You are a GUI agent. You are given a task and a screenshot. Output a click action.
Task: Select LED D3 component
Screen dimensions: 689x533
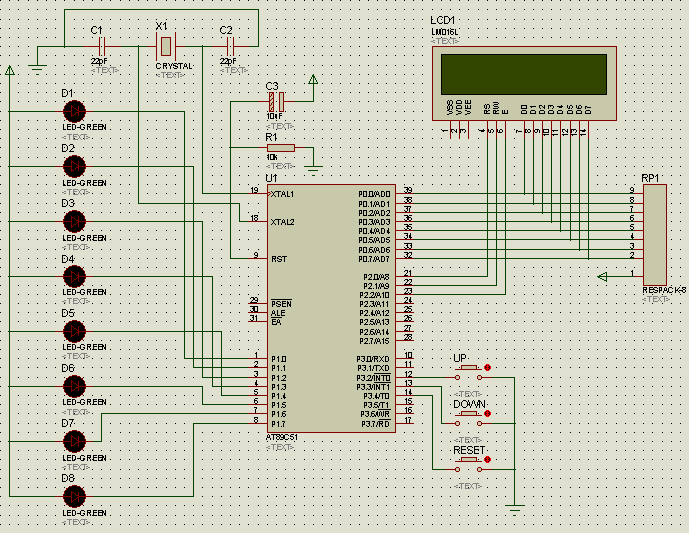[74, 221]
